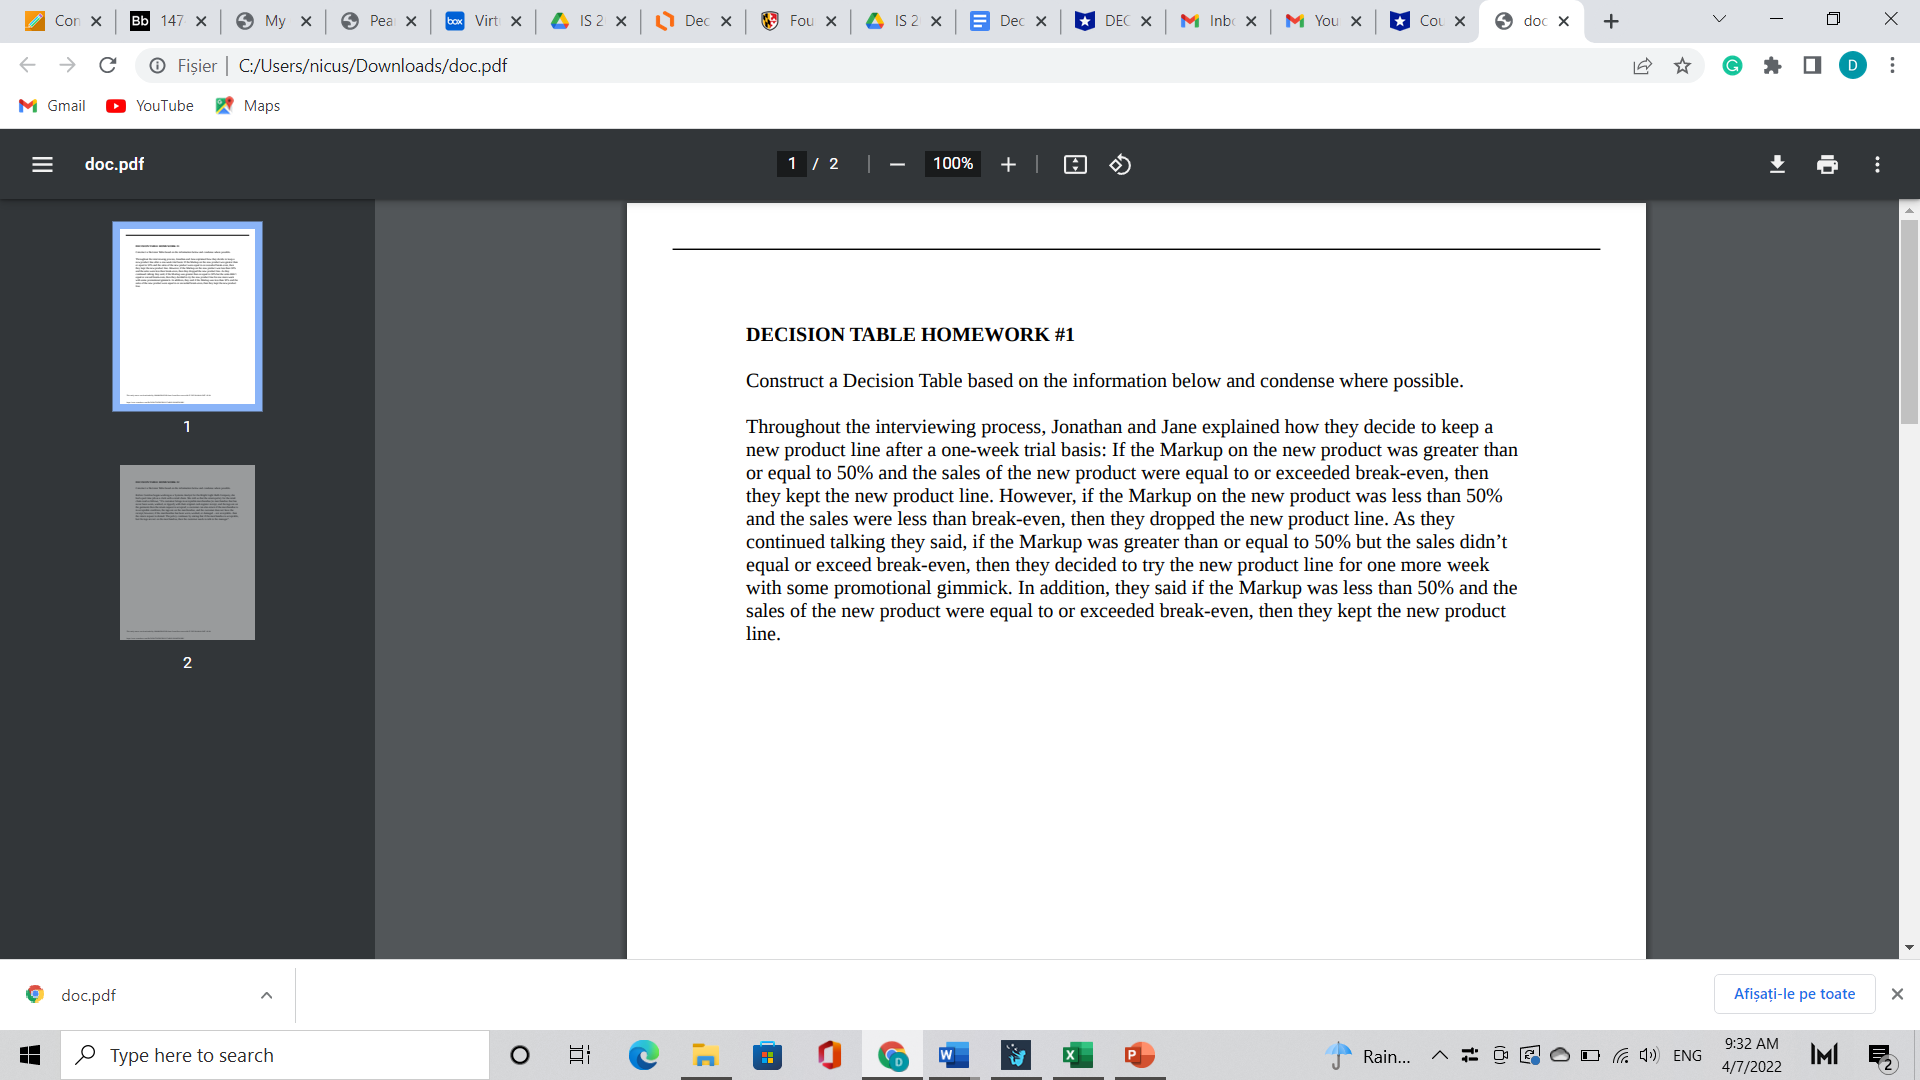This screenshot has height=1080, width=1920.
Task: Open the PDF viewer more actions menu
Action: point(1877,164)
